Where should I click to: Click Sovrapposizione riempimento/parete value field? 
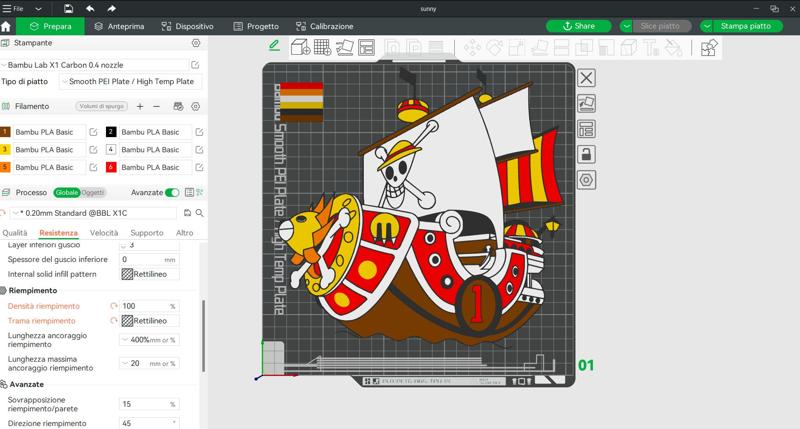click(x=149, y=404)
